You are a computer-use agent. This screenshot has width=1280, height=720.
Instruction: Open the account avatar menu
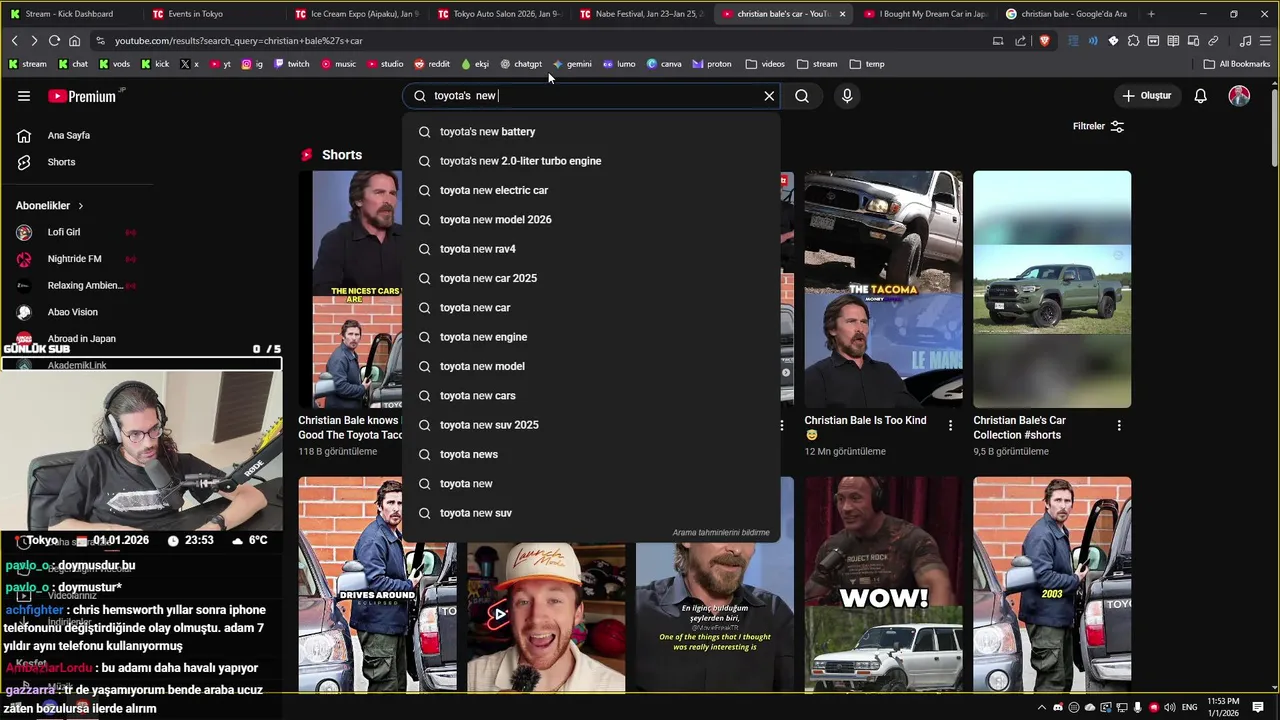pos(1239,96)
